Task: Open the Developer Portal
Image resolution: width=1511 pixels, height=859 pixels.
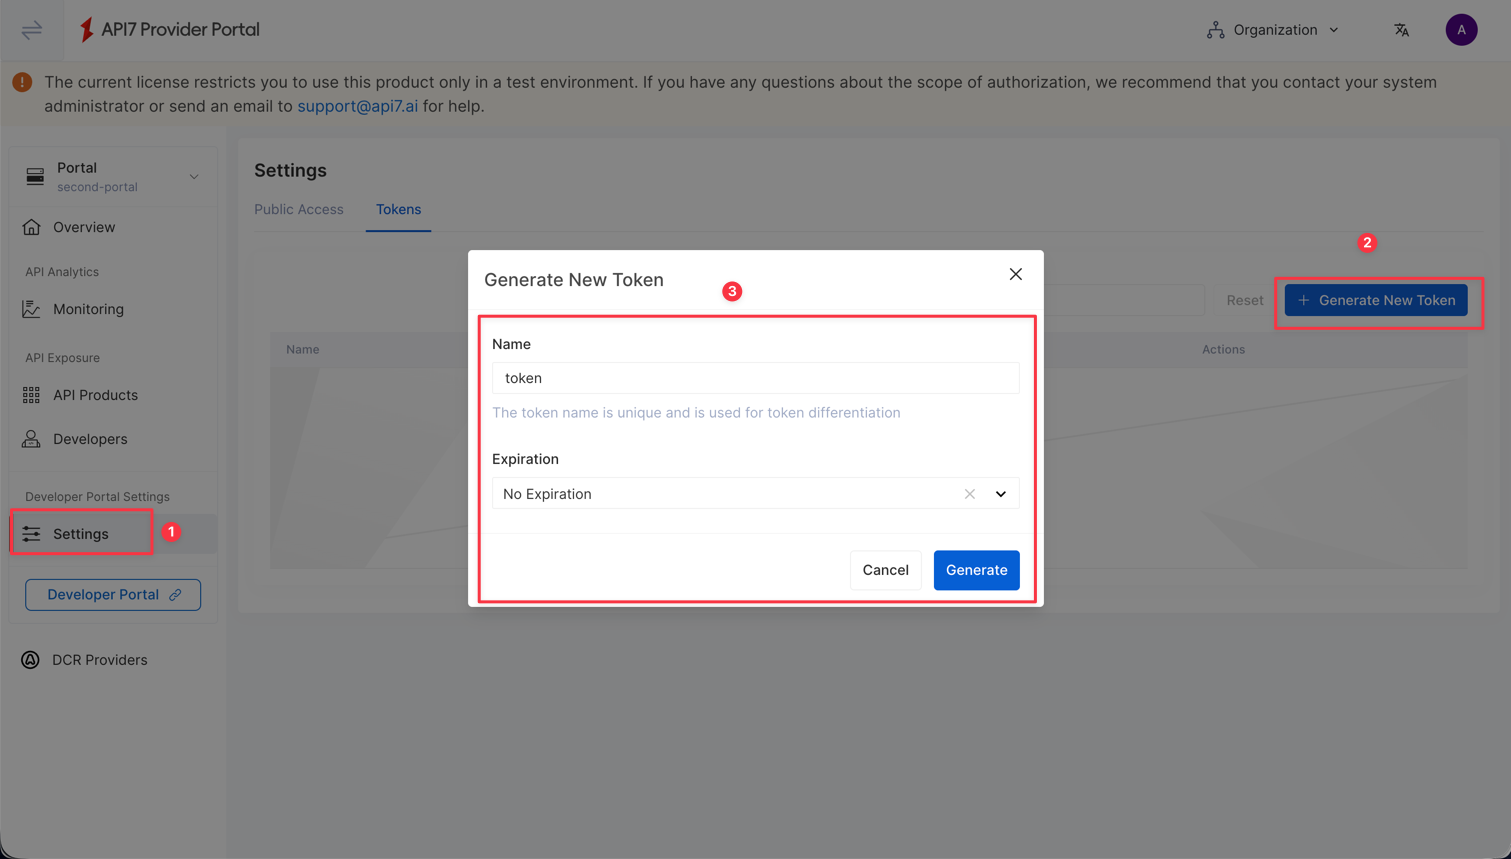Action: point(112,594)
